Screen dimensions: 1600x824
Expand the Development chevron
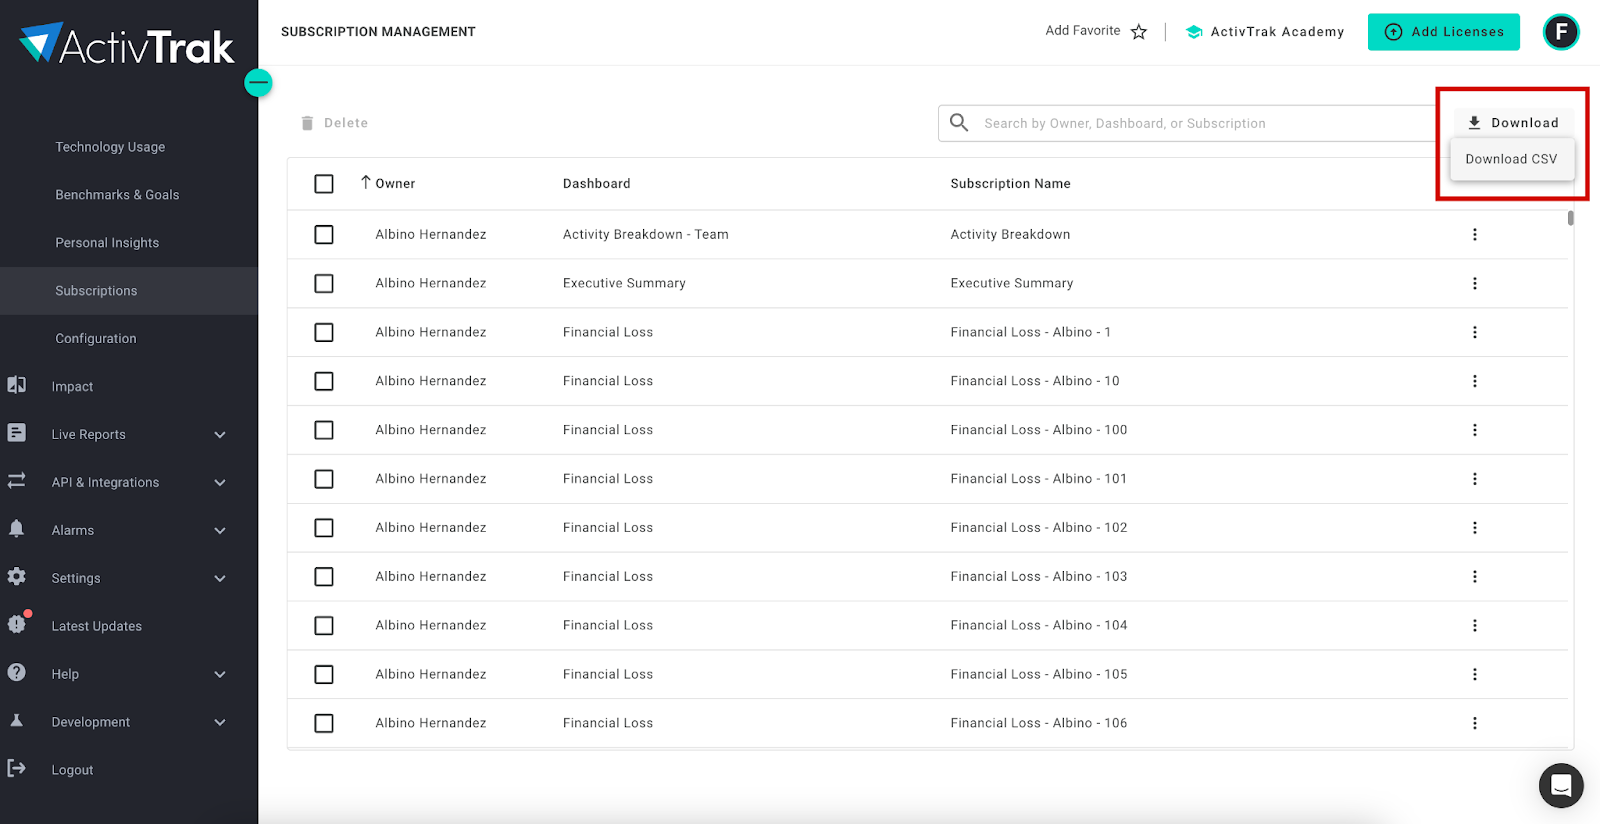220,723
